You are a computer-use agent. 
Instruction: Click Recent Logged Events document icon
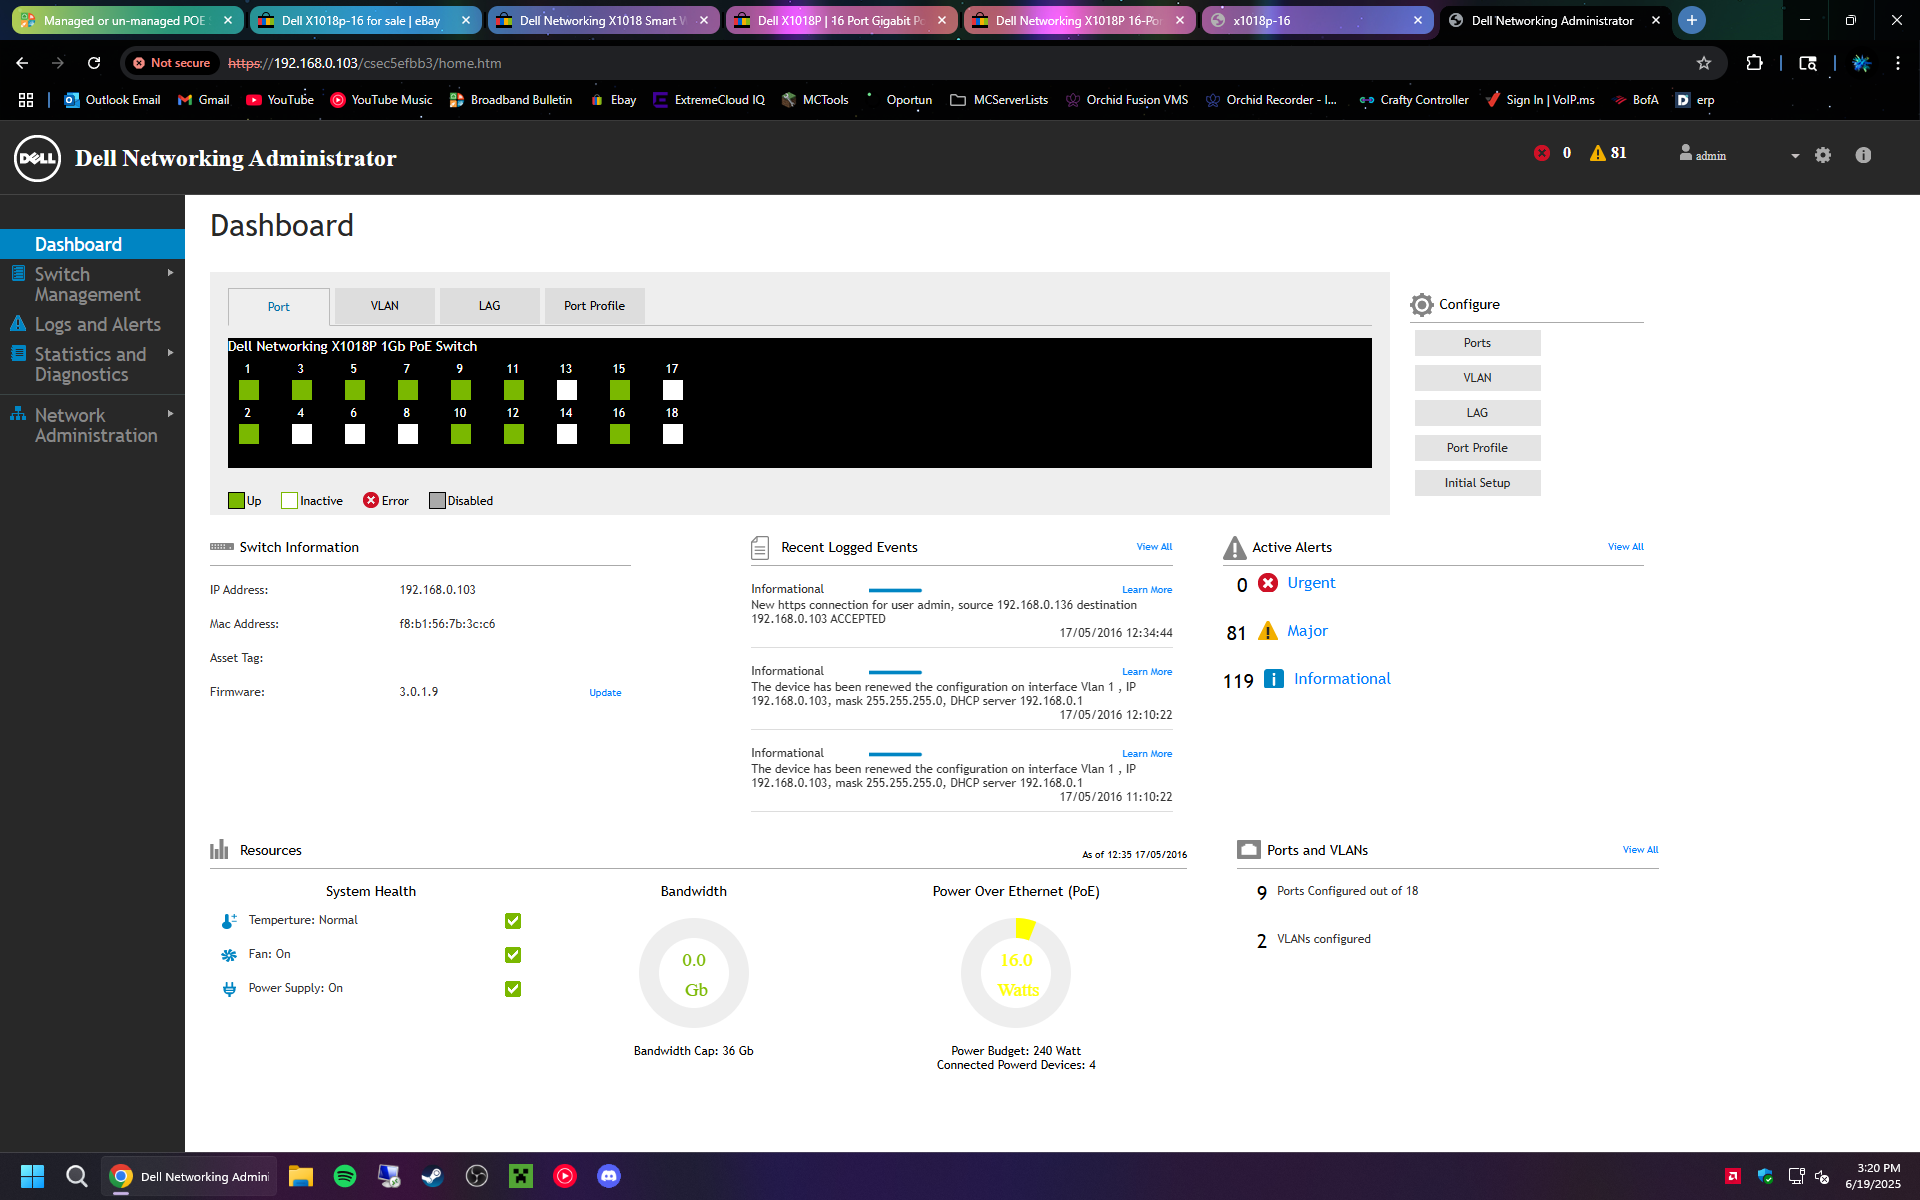(760, 548)
